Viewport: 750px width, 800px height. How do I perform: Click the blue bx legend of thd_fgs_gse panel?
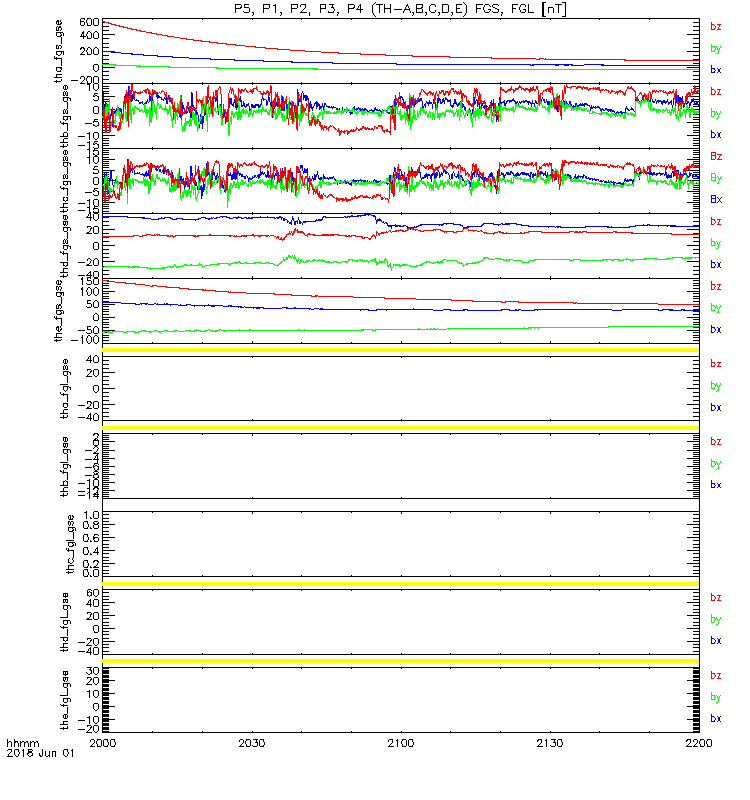tap(716, 265)
